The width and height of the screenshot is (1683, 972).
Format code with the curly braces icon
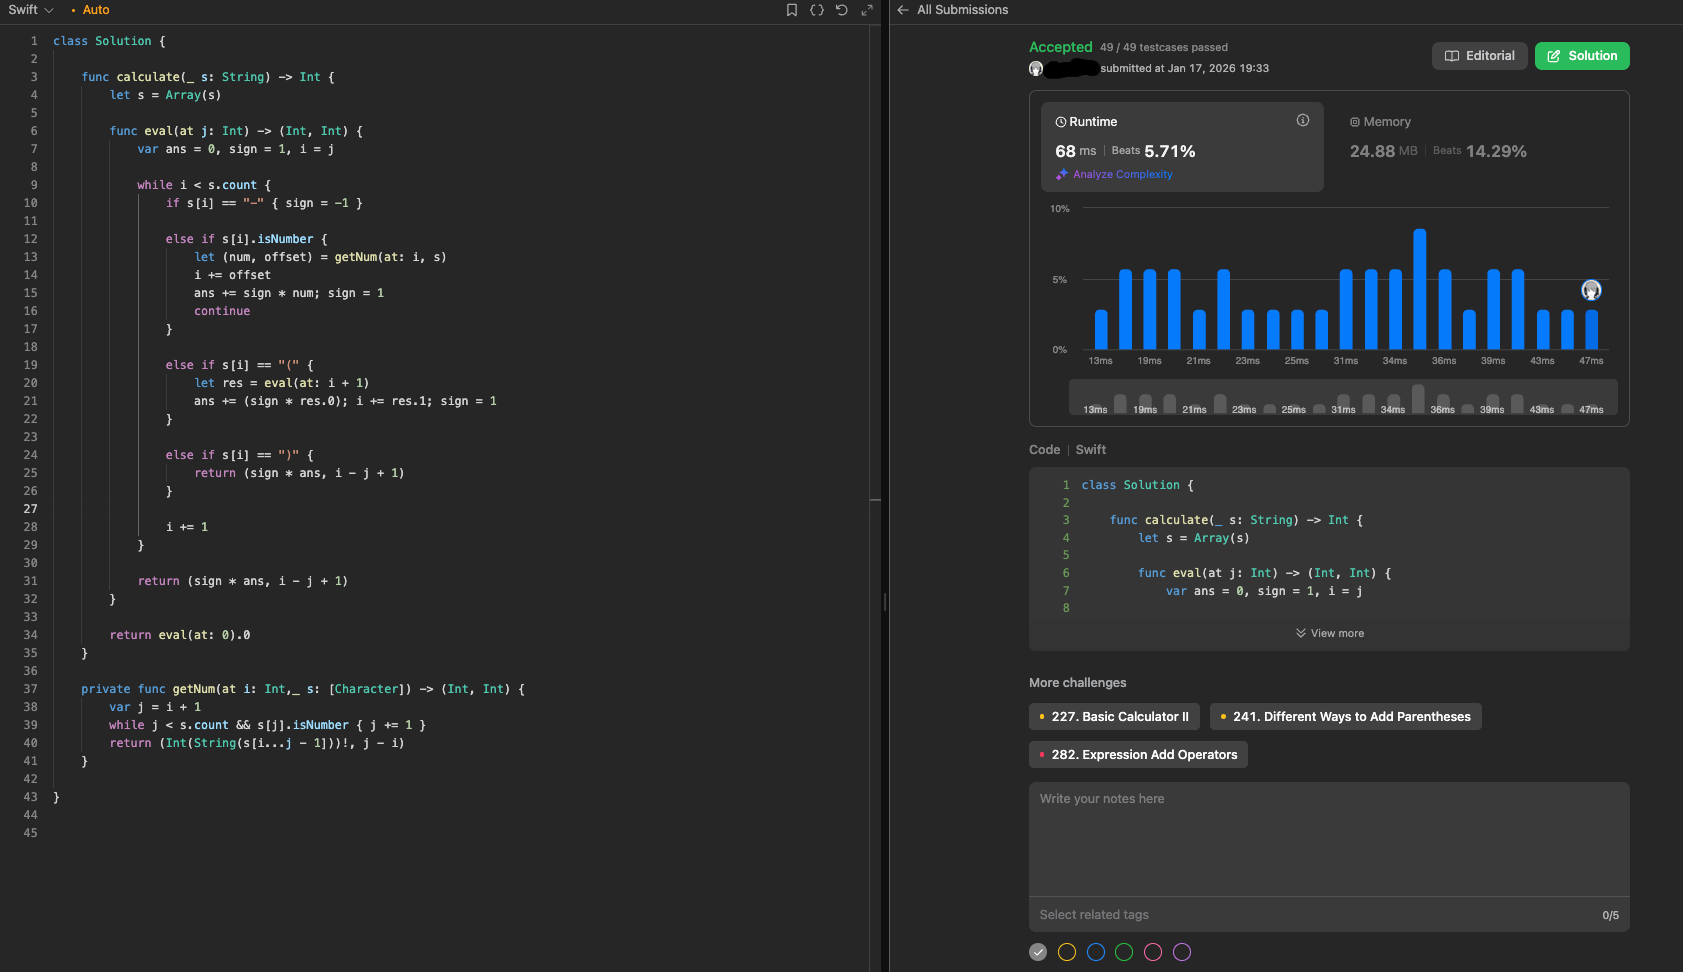(x=817, y=10)
